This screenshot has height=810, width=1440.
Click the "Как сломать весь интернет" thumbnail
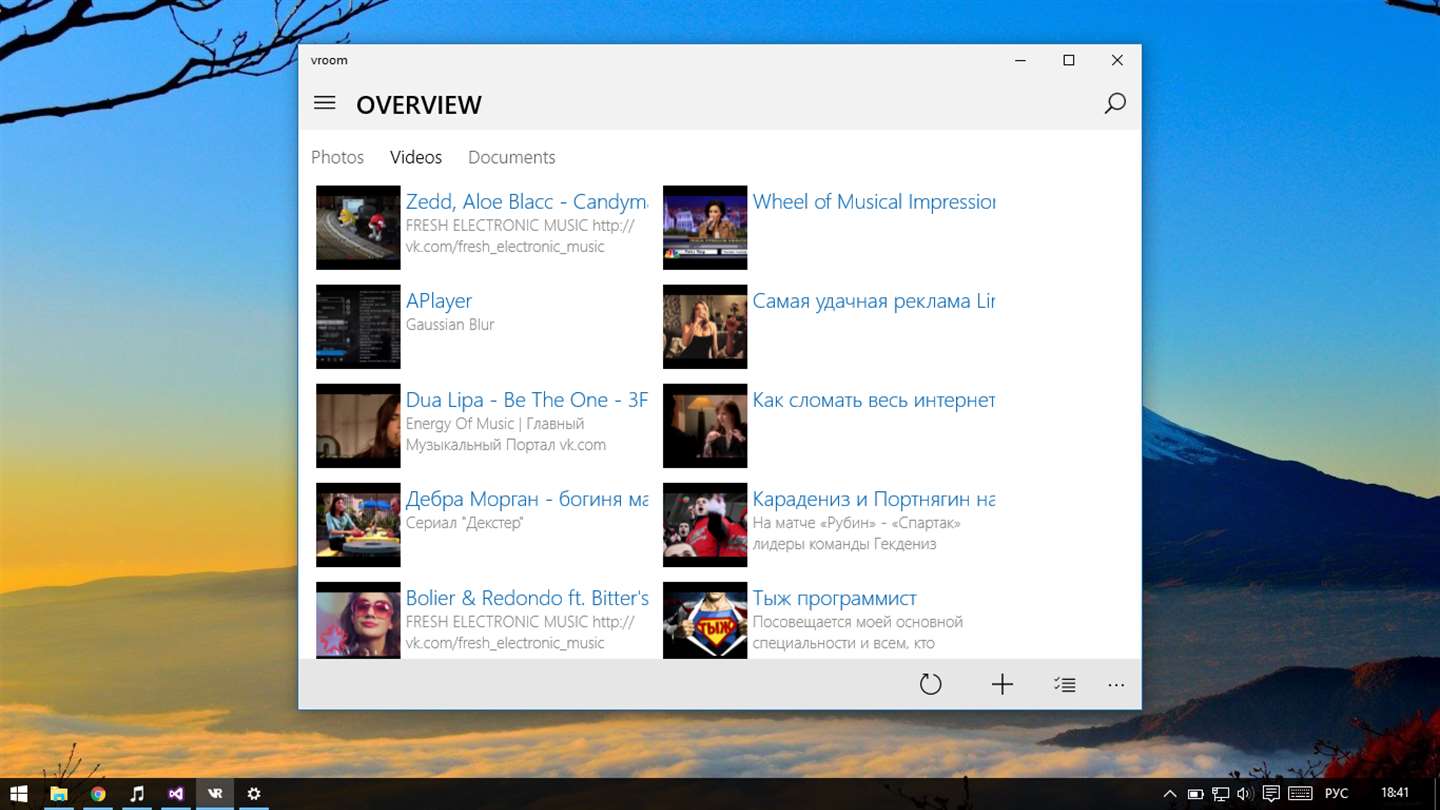pos(705,425)
